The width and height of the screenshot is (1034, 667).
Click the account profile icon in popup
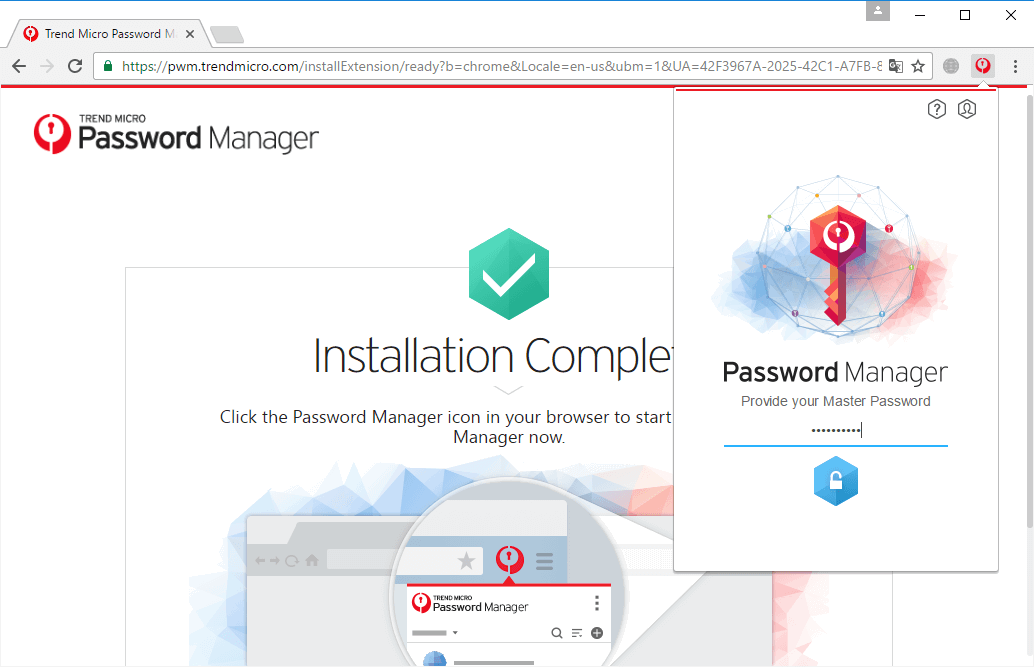(967, 109)
